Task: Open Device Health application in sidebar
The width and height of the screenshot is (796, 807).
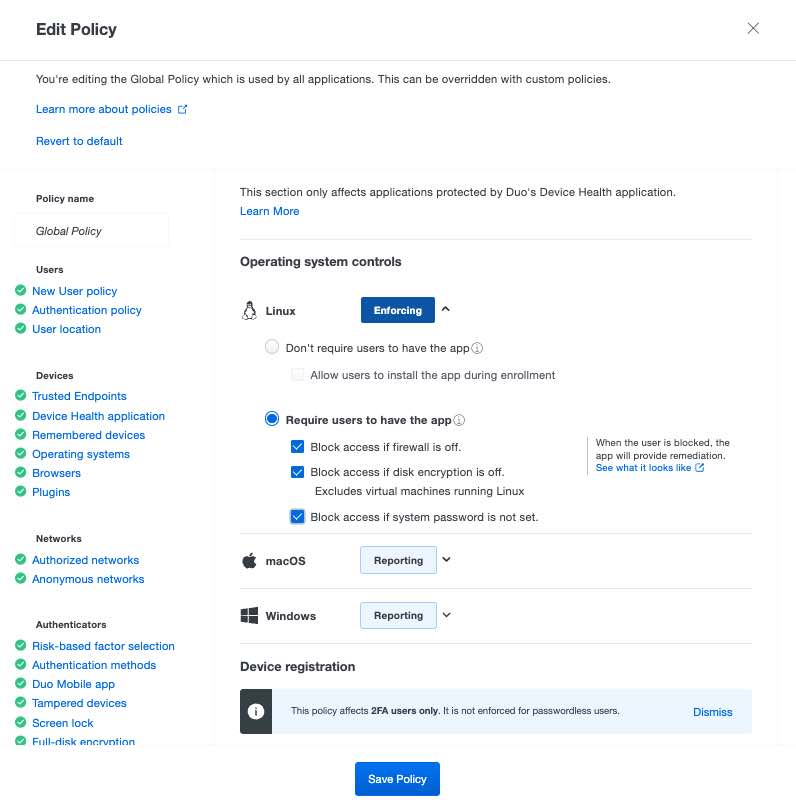Action: (x=98, y=416)
